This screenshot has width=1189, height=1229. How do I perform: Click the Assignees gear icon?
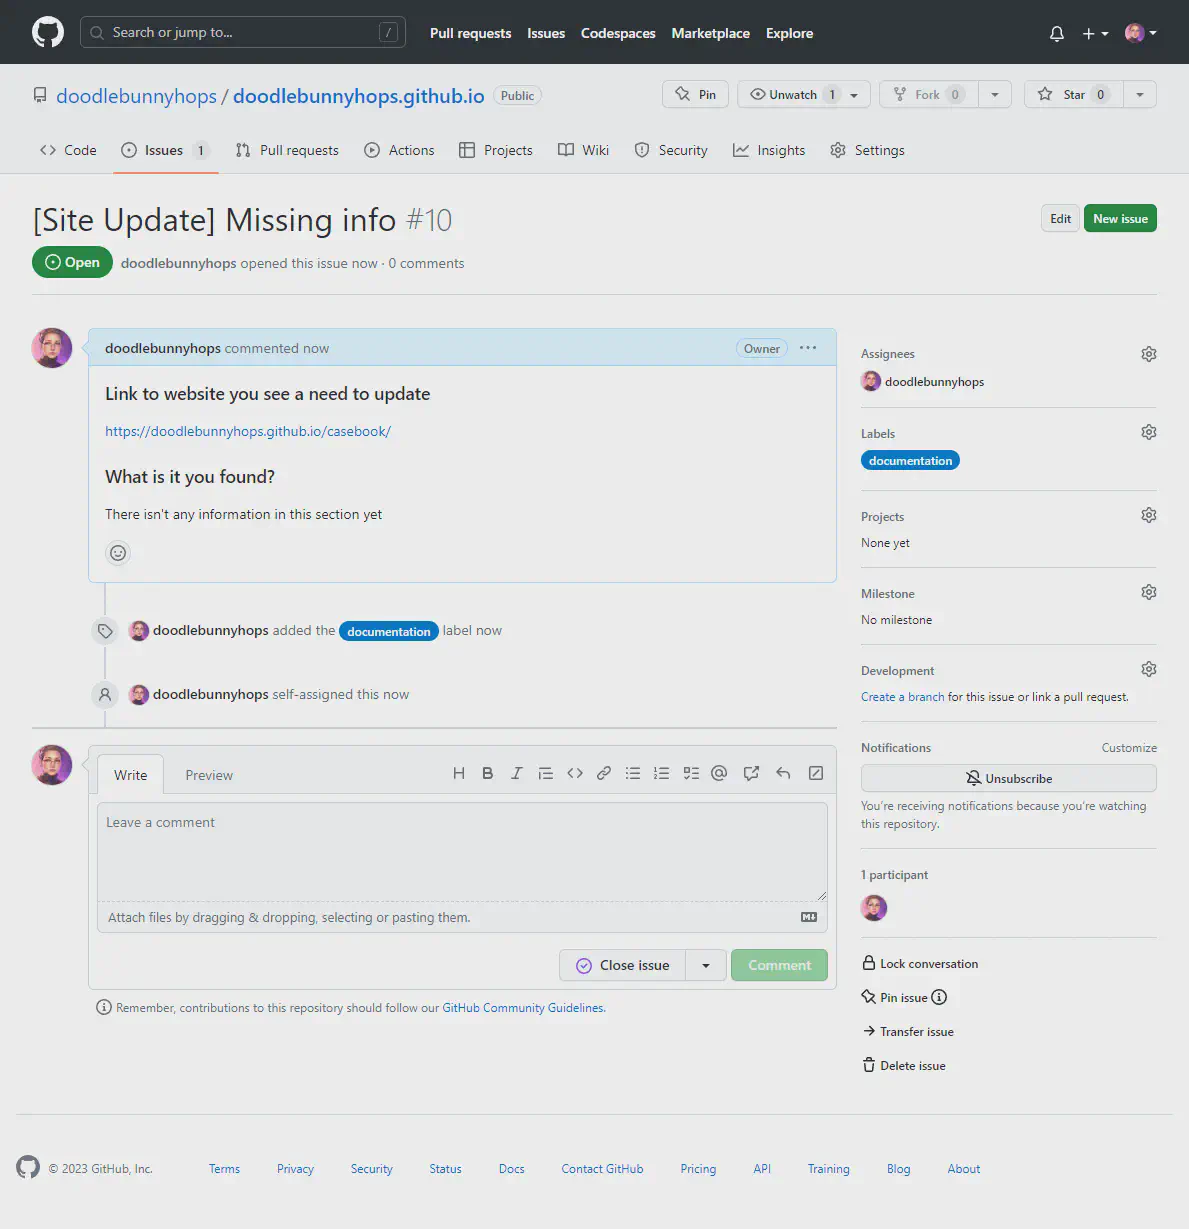point(1149,354)
